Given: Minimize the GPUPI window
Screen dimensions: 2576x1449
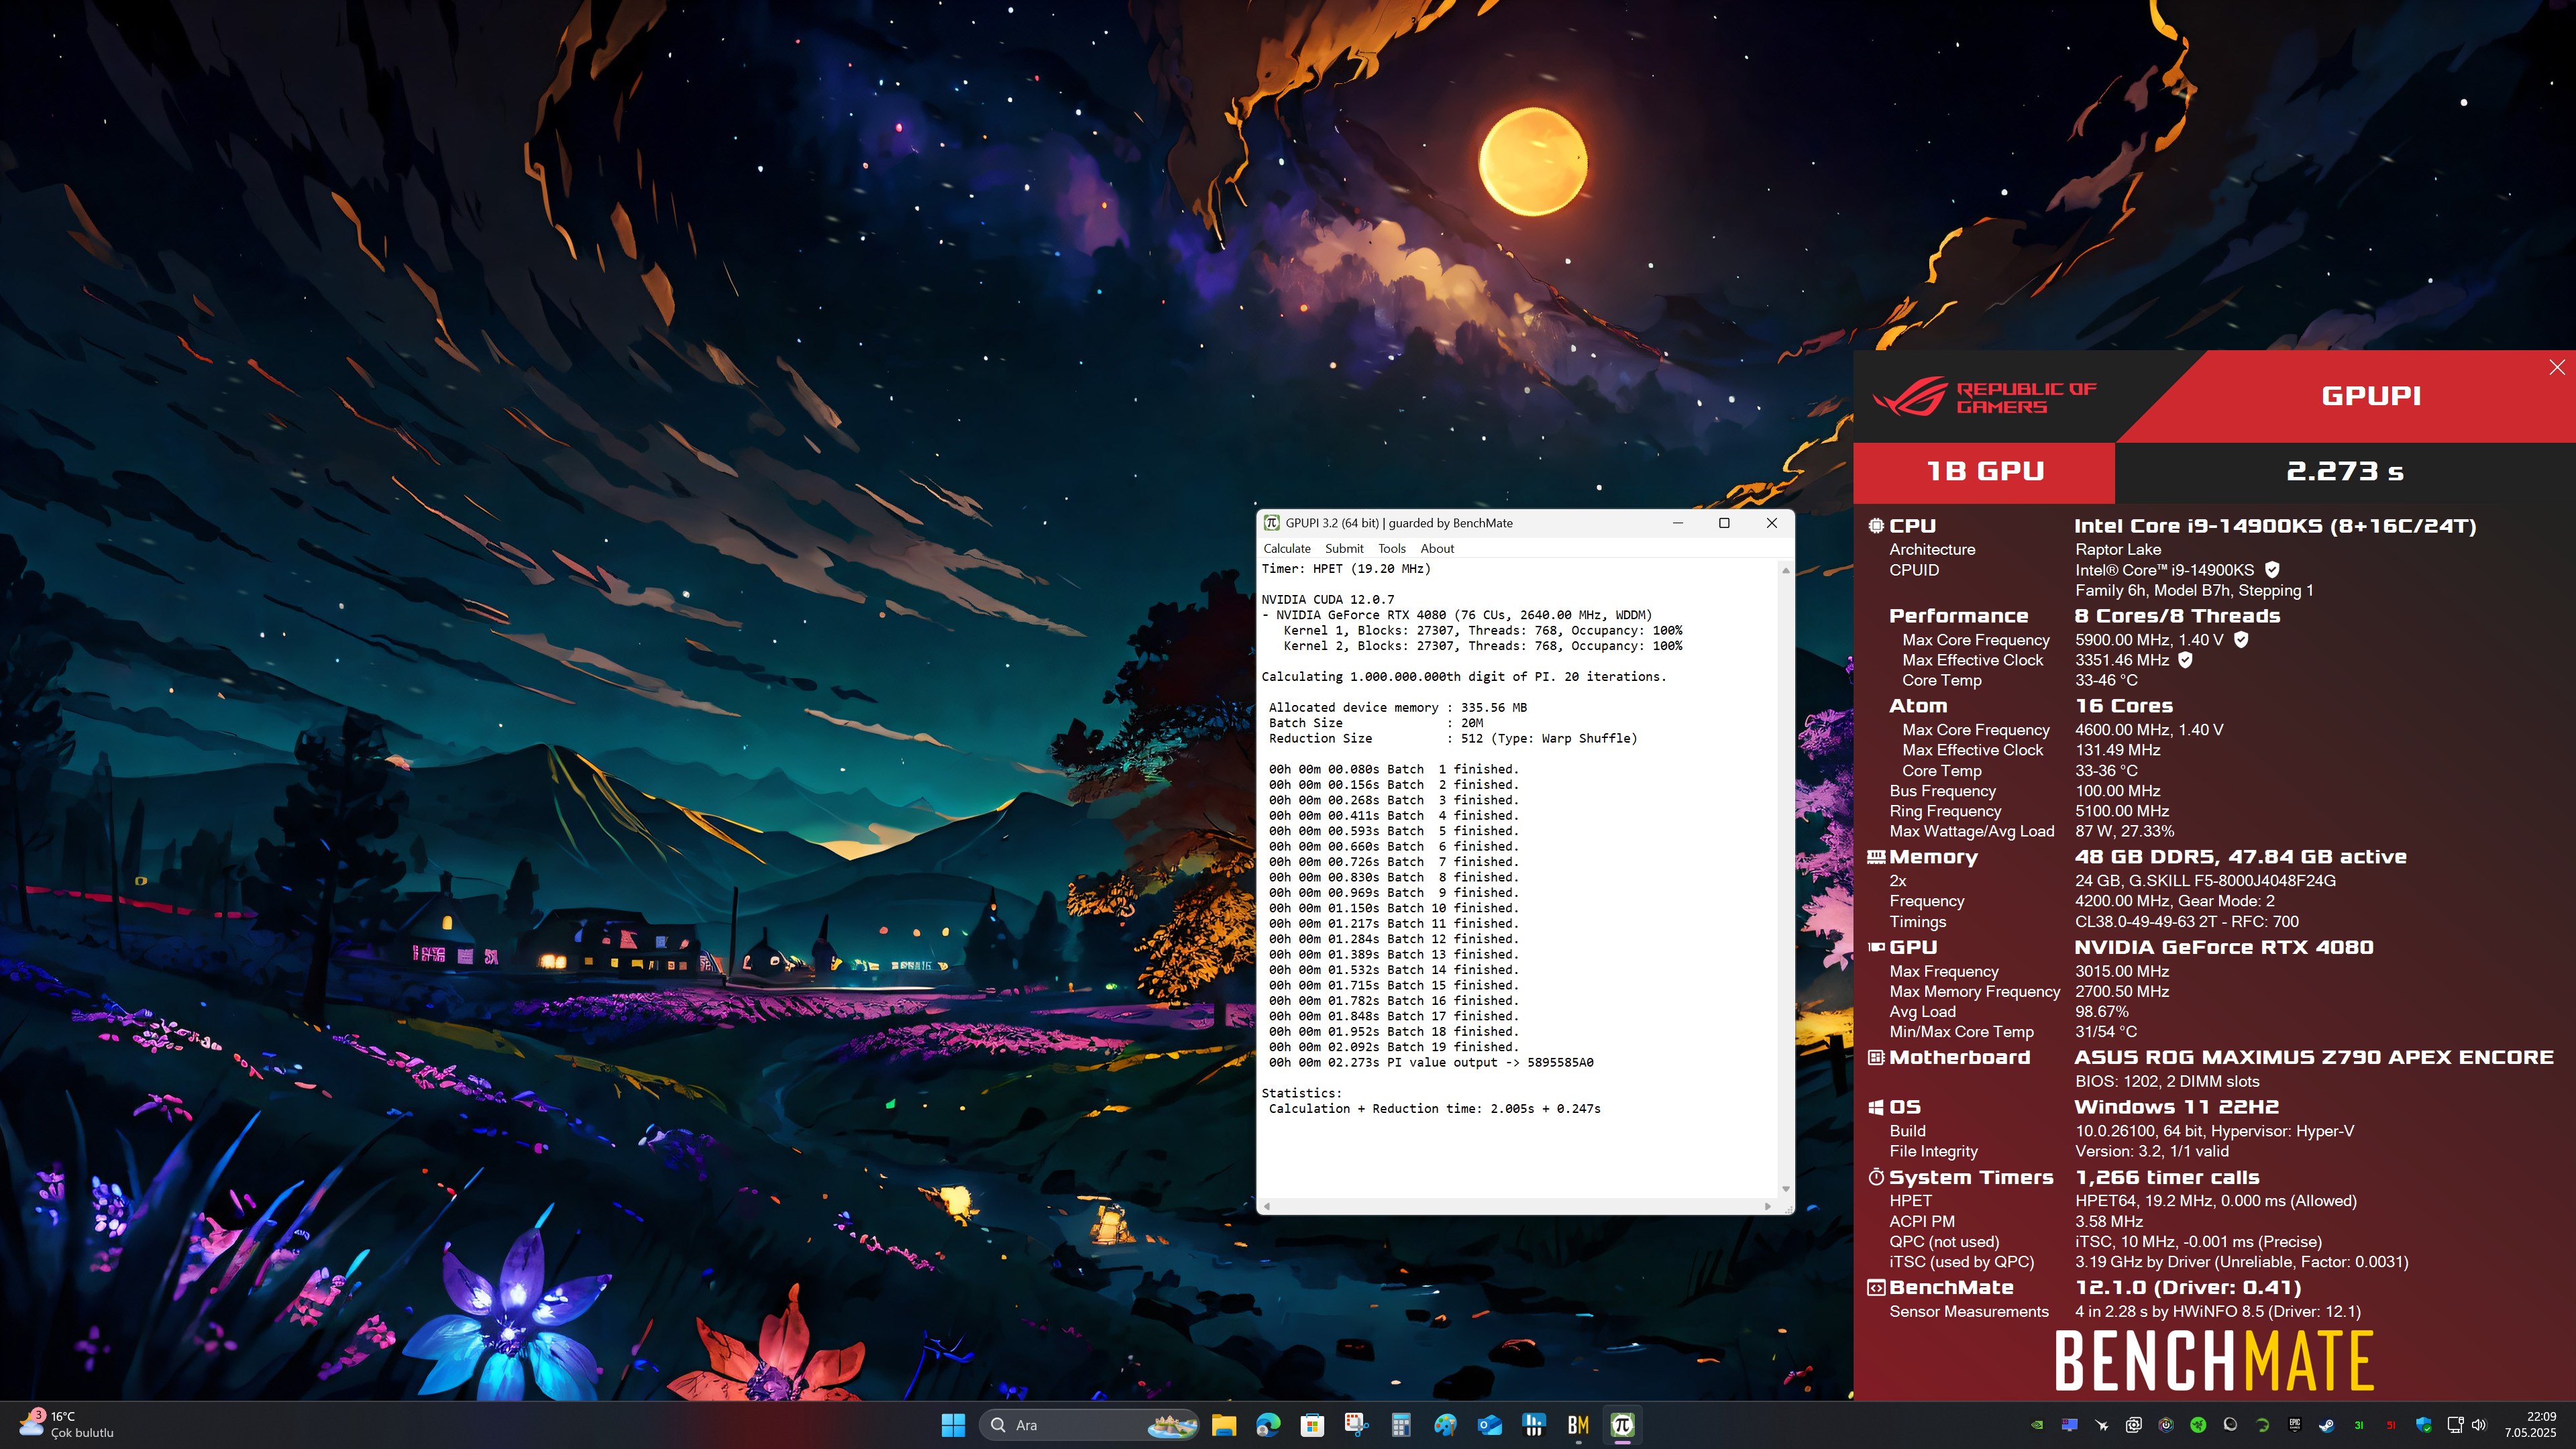Looking at the screenshot, I should pyautogui.click(x=1678, y=523).
